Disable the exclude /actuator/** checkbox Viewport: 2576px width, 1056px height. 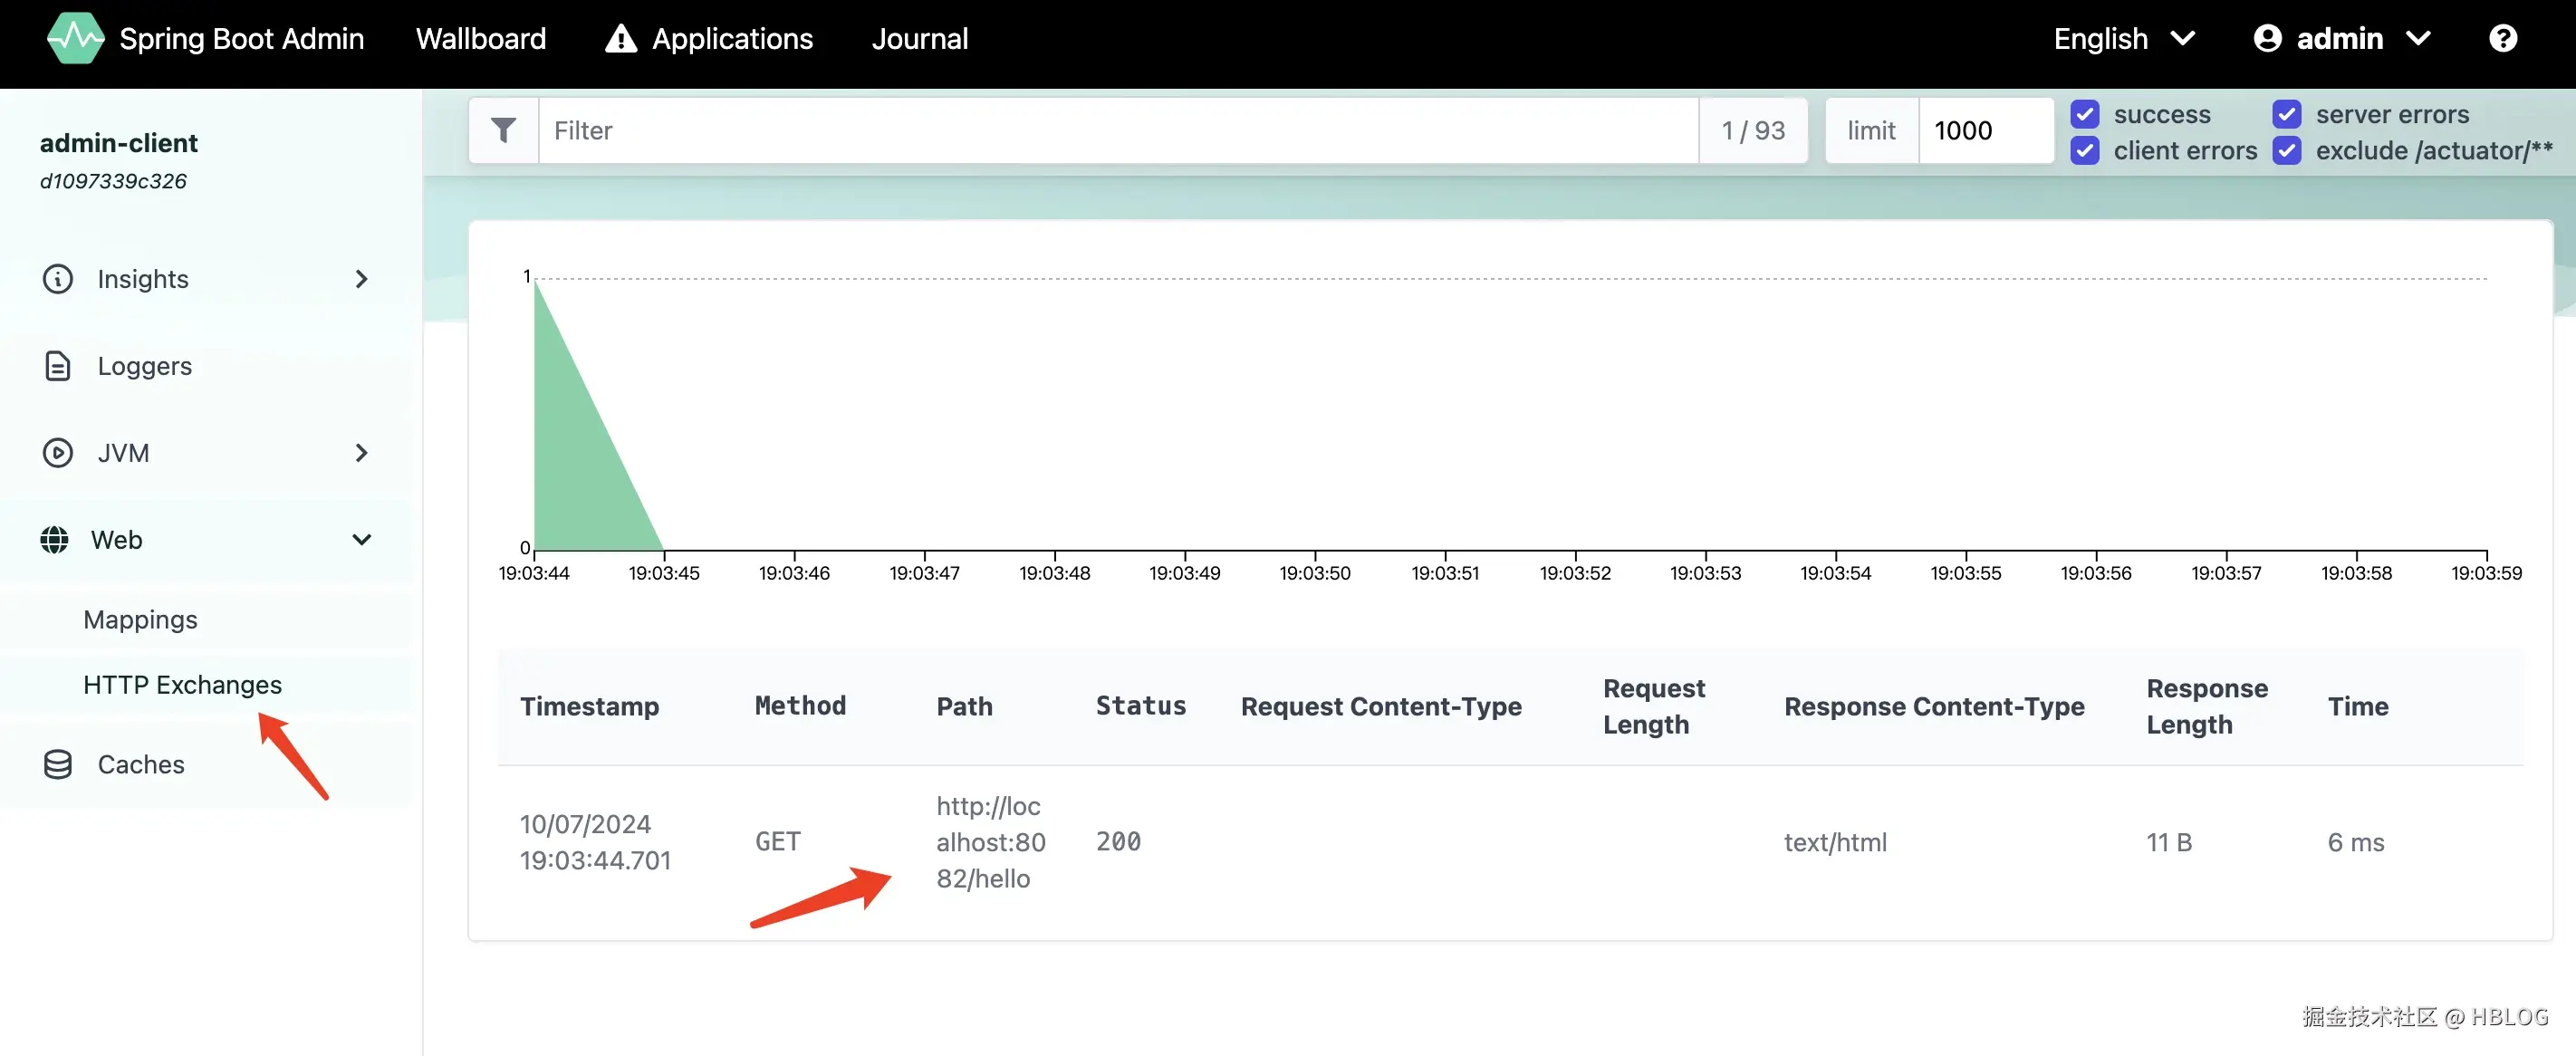[x=2286, y=150]
